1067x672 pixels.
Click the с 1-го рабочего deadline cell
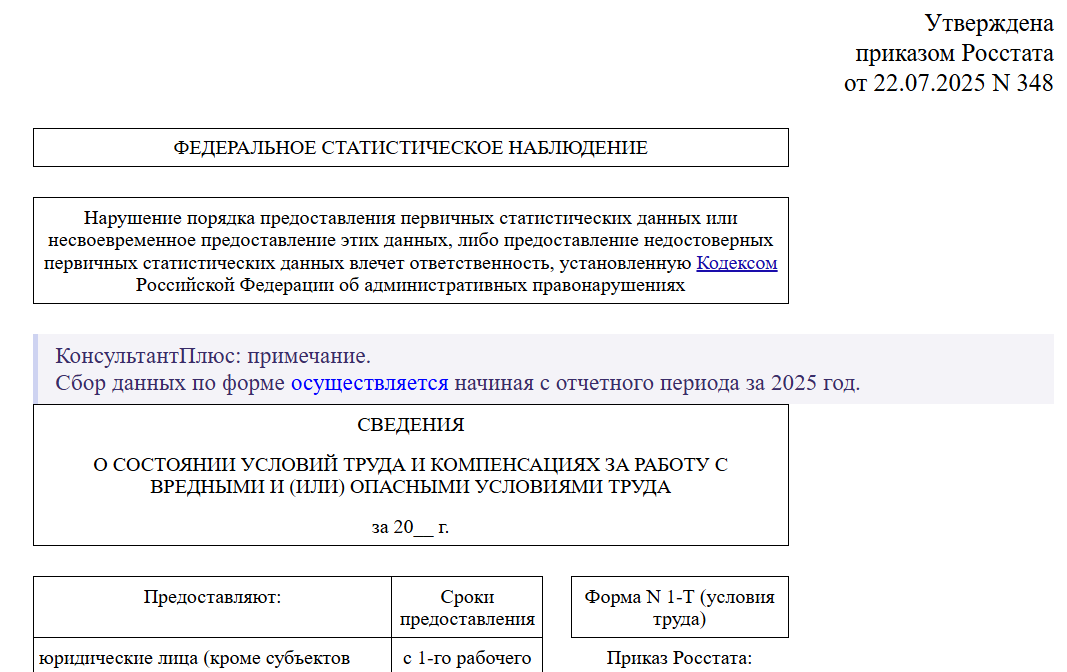467,658
